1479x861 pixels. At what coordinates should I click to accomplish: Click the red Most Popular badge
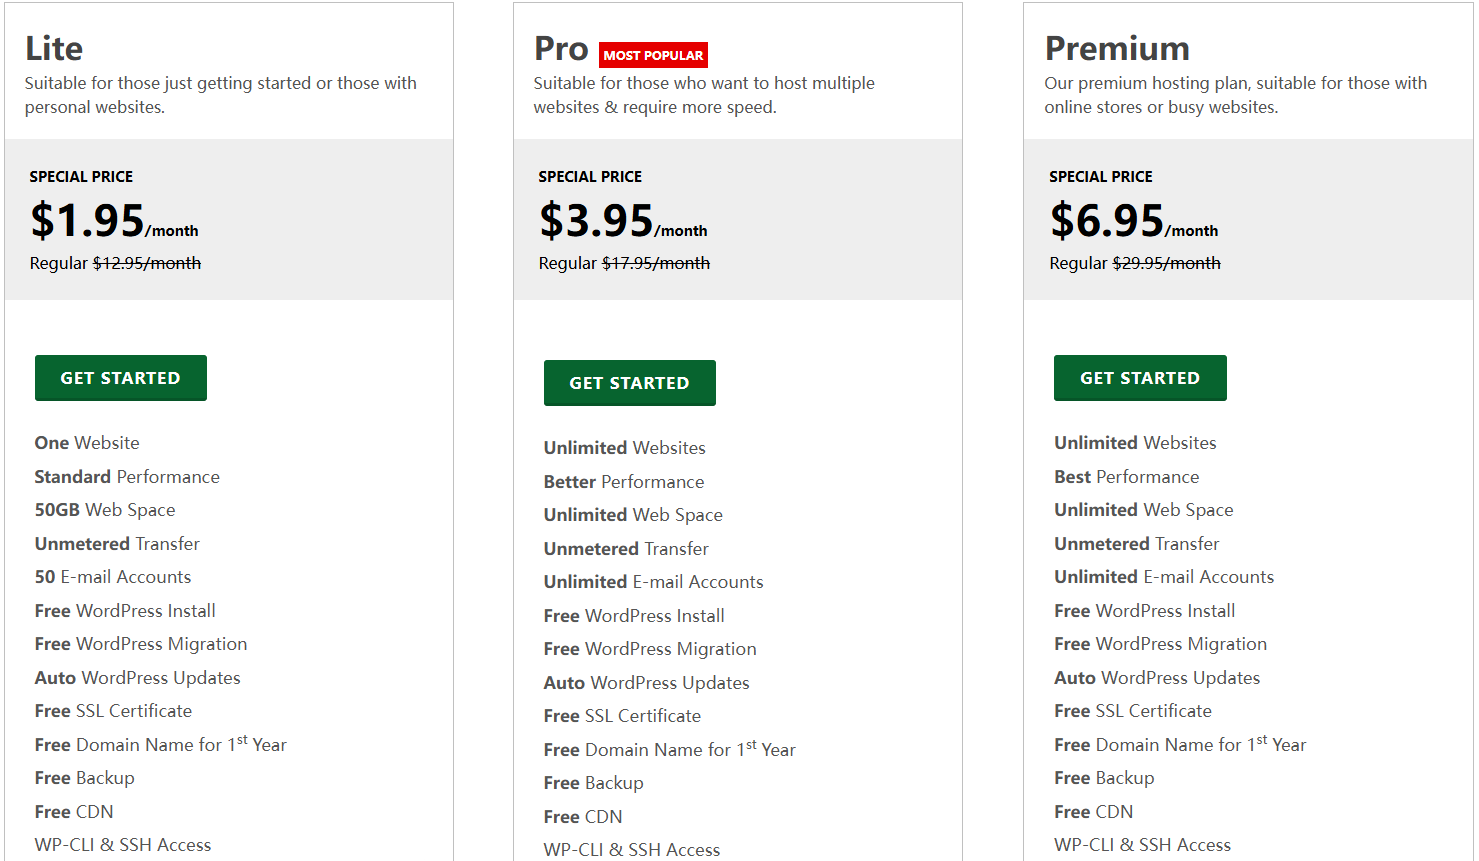[x=653, y=55]
